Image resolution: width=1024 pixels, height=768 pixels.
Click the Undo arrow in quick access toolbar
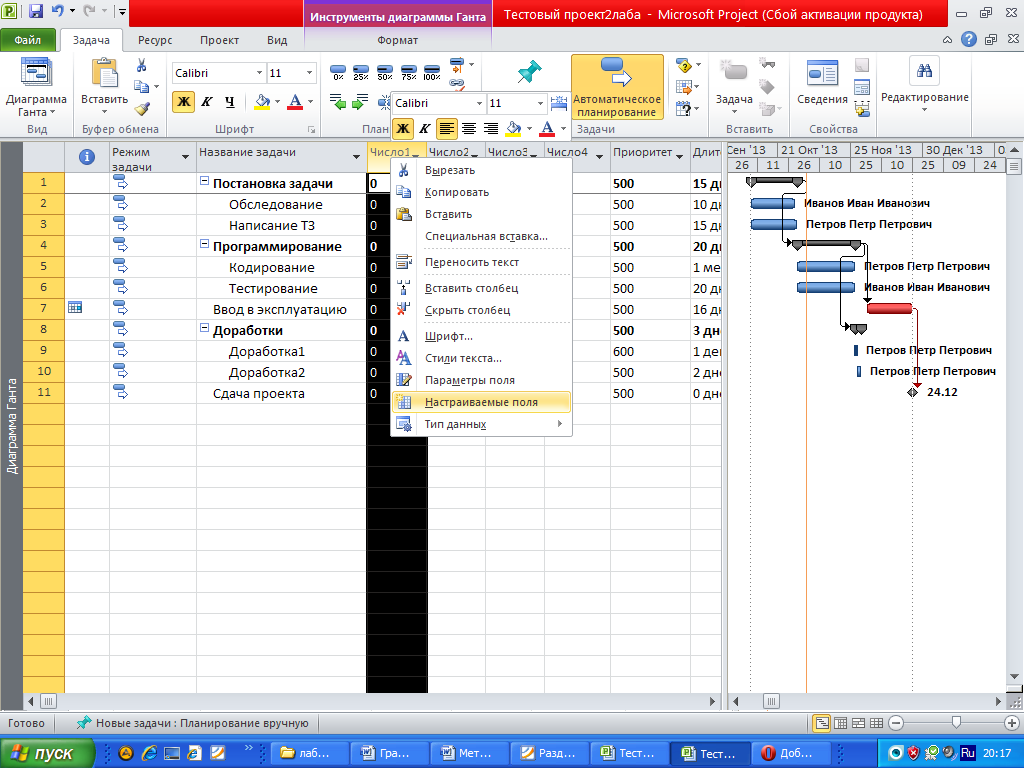tap(57, 10)
